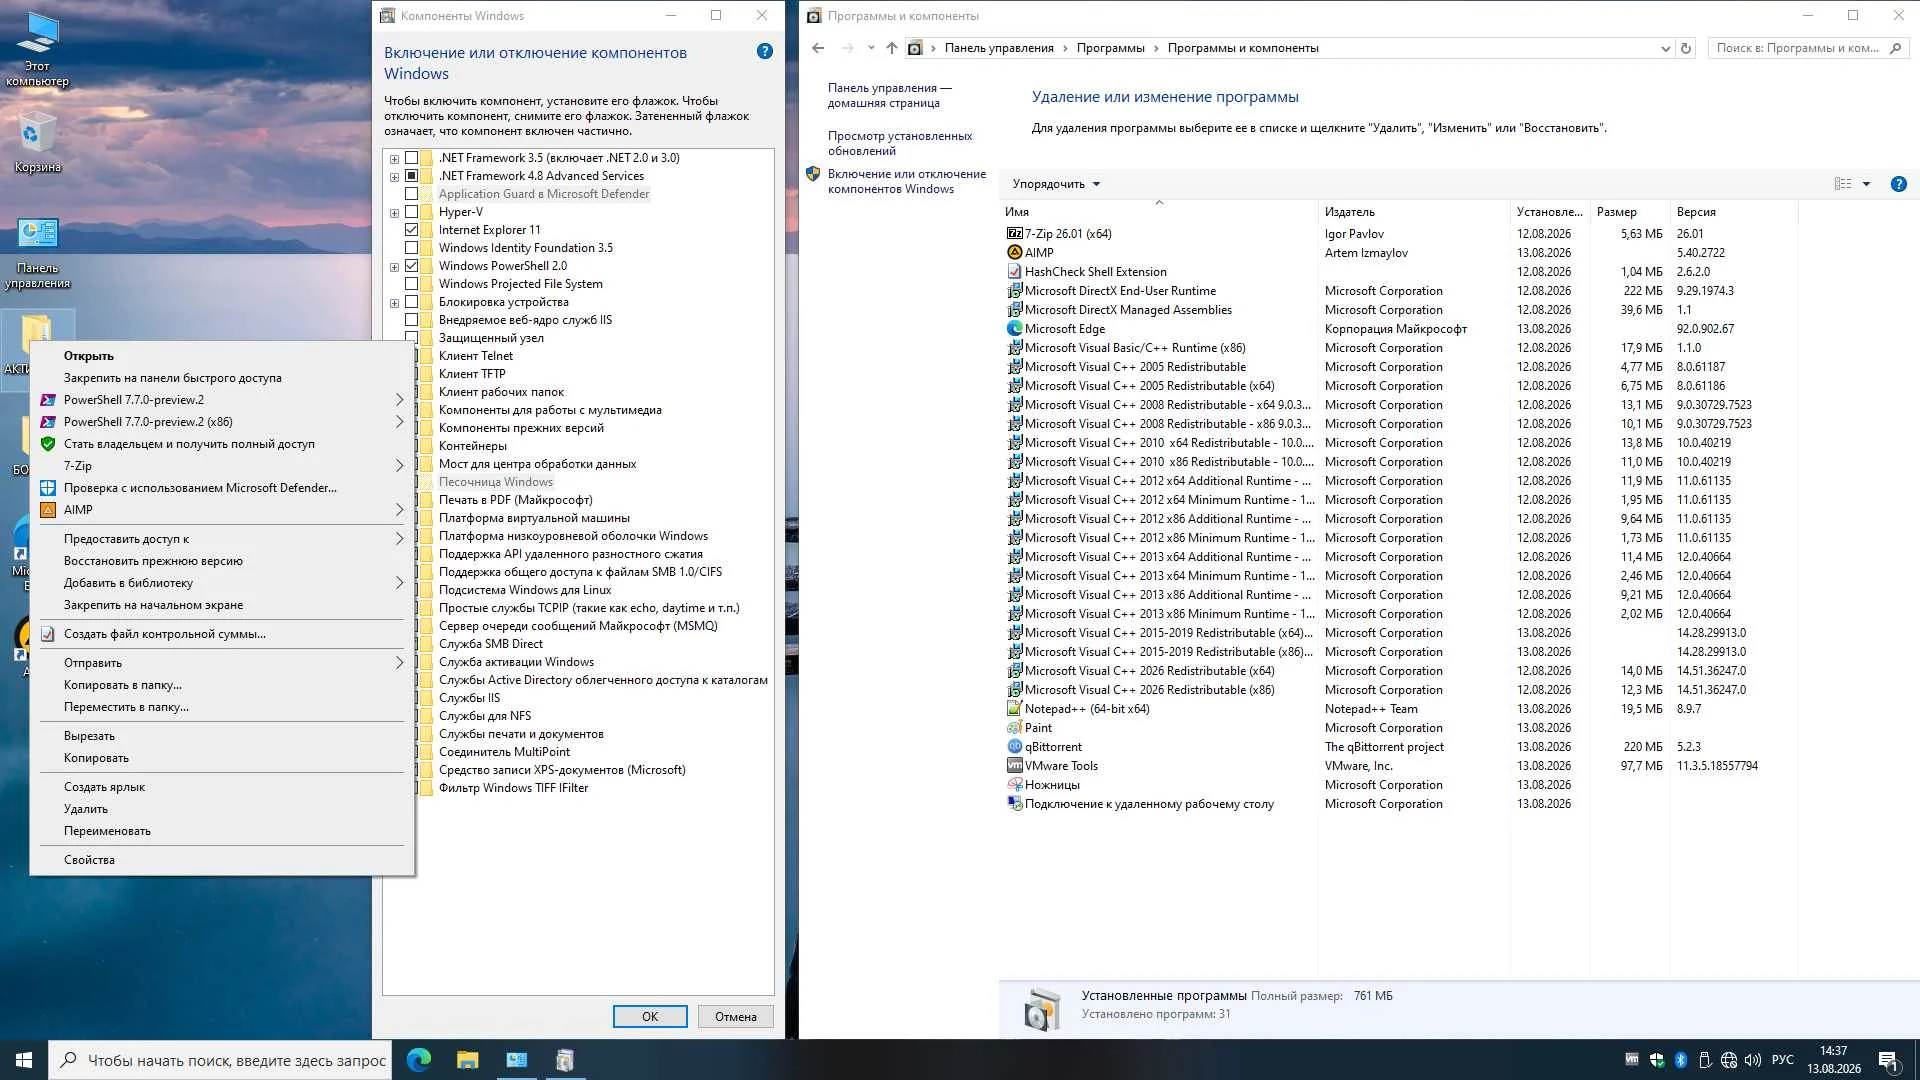1920x1080 pixels.
Task: Uncheck Internet Explorer 11 component
Action: 411,230
